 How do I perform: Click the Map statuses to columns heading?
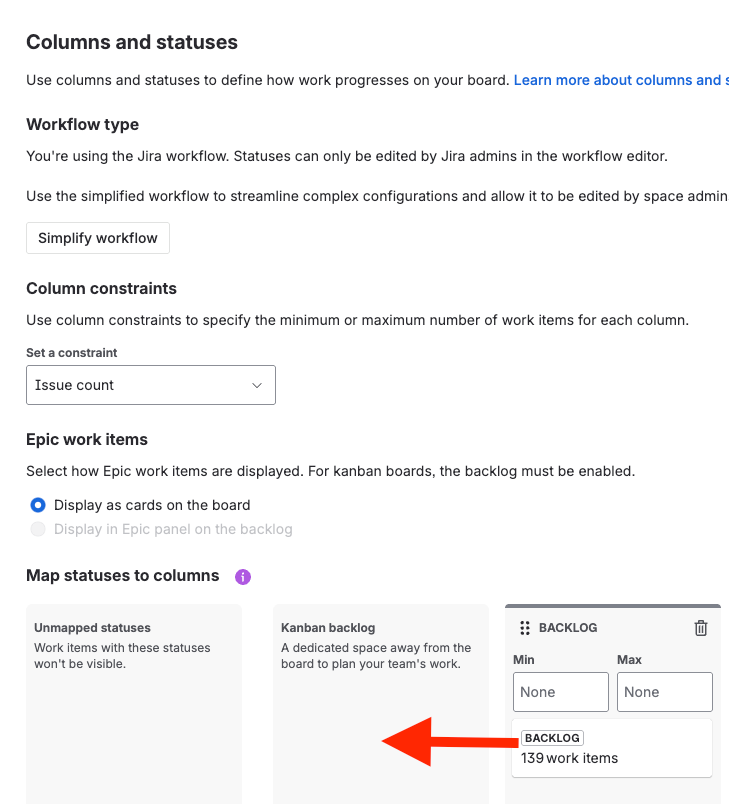(123, 576)
